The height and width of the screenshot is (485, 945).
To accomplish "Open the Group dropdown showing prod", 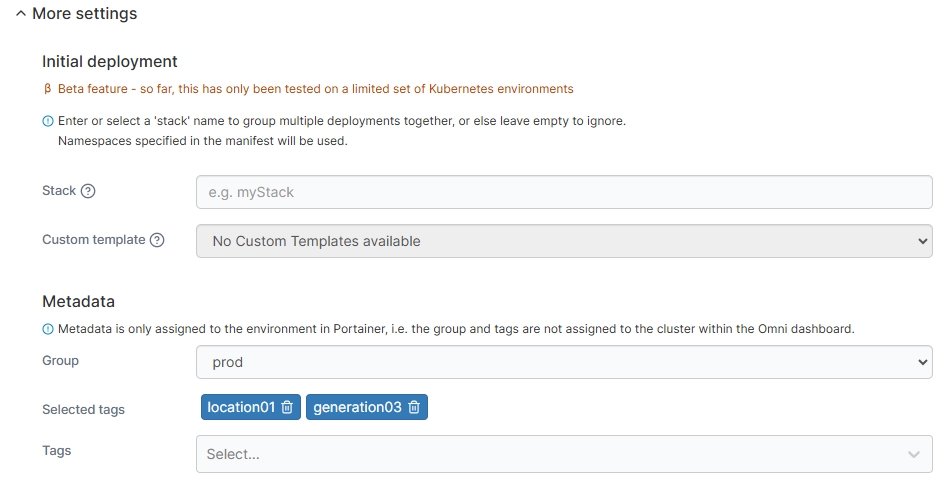I will tap(564, 362).
